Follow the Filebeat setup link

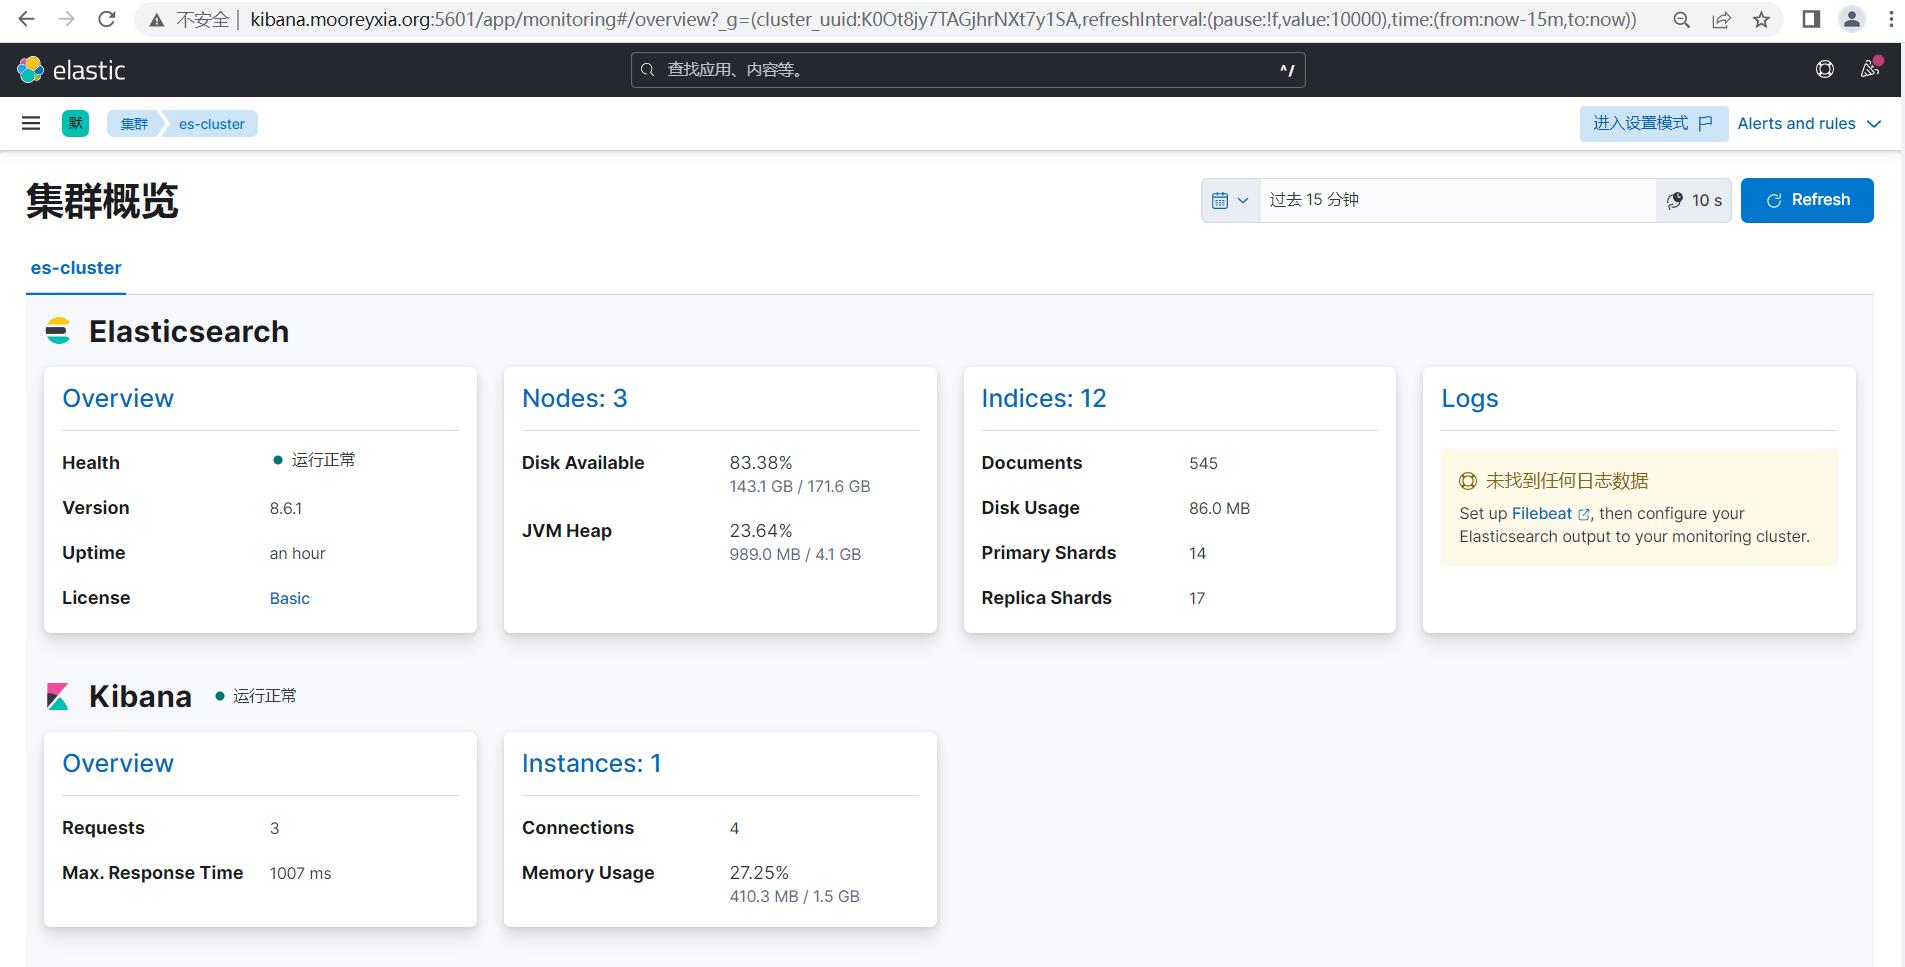[1550, 513]
